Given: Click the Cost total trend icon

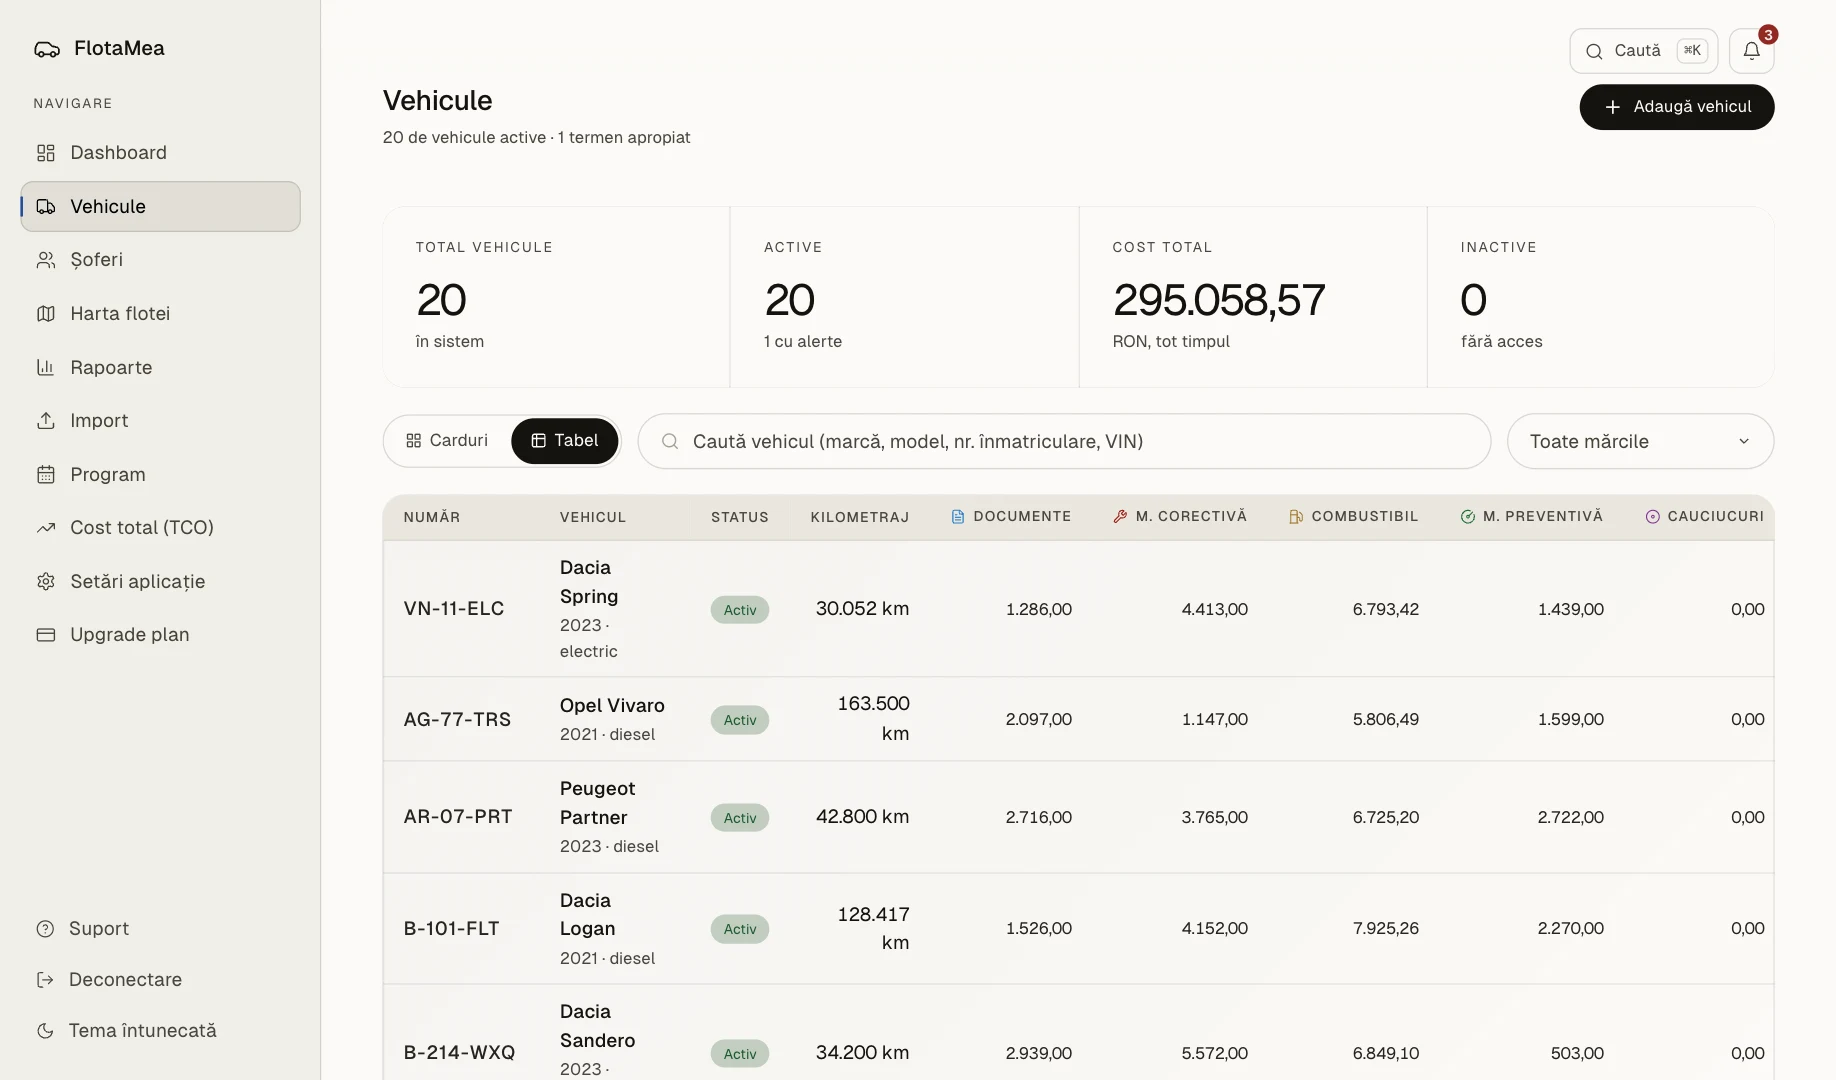Looking at the screenshot, I should (x=46, y=528).
